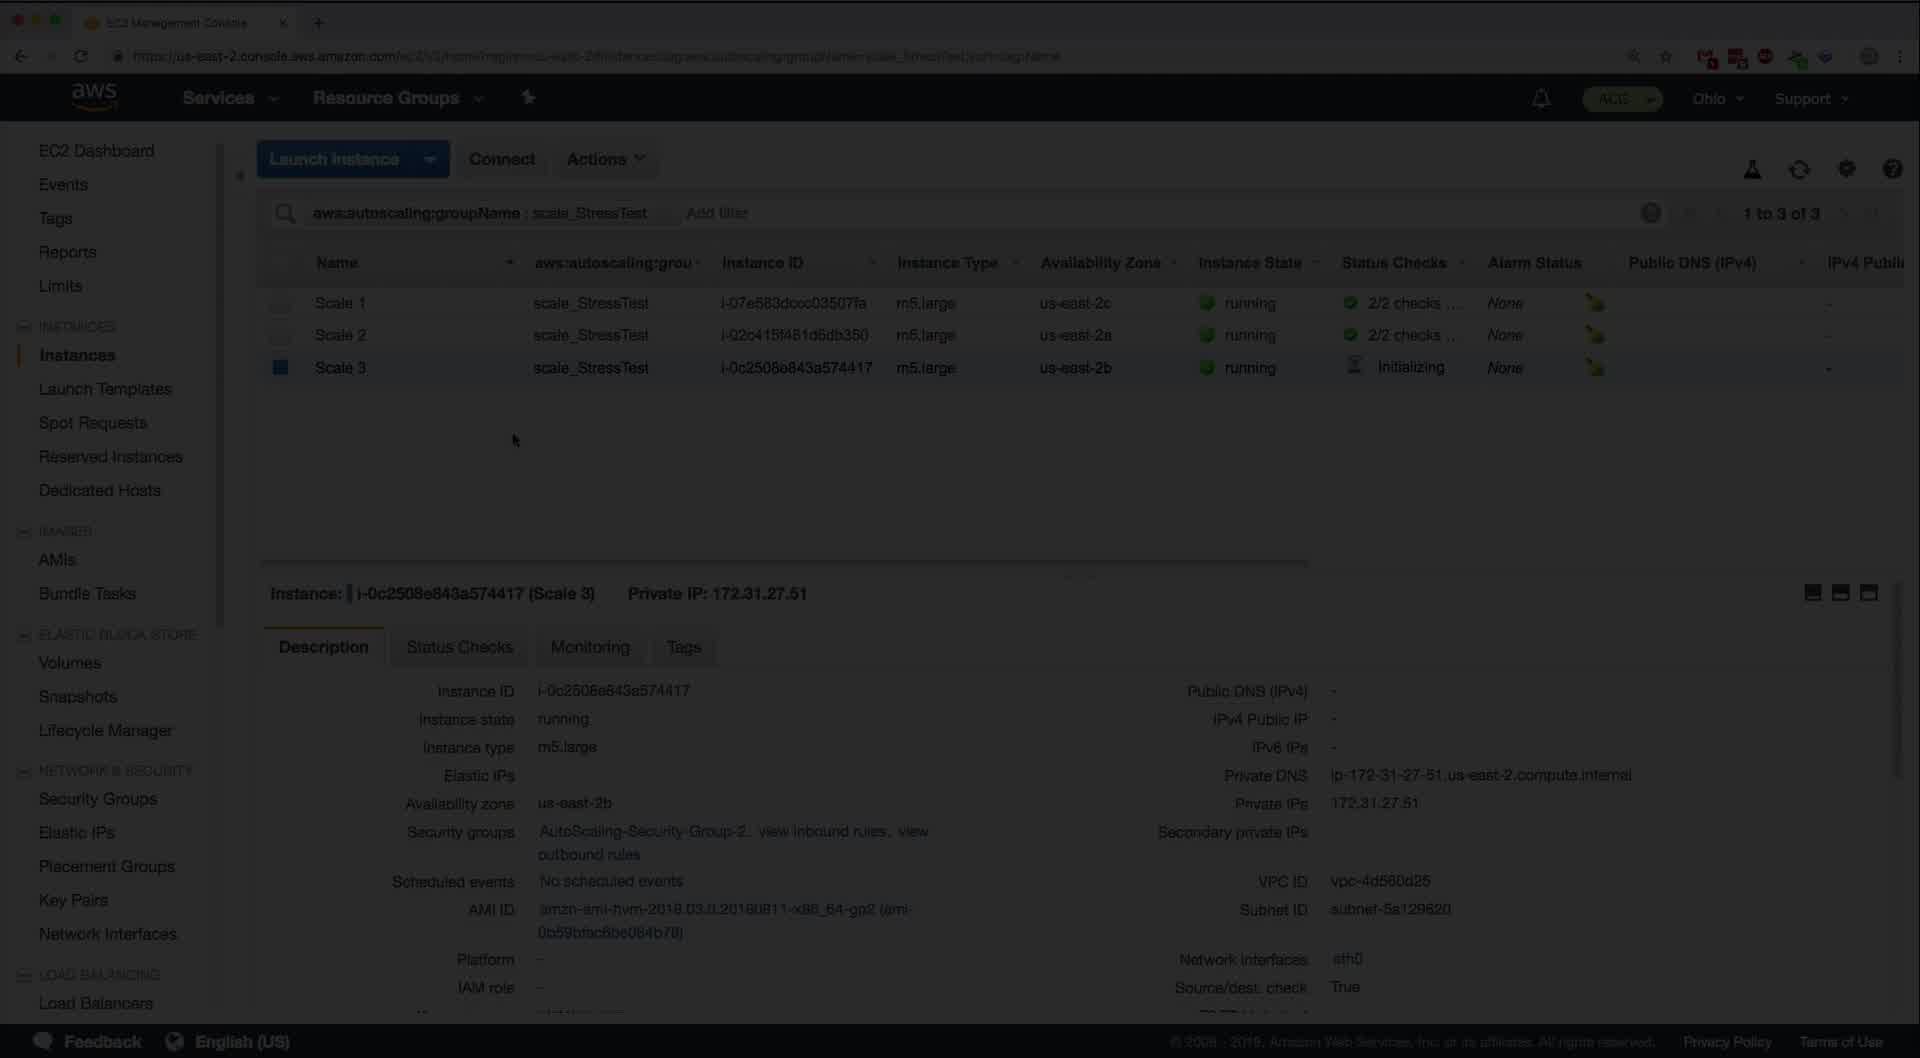The width and height of the screenshot is (1920, 1058).
Task: Go back in the browser
Action: [x=21, y=56]
